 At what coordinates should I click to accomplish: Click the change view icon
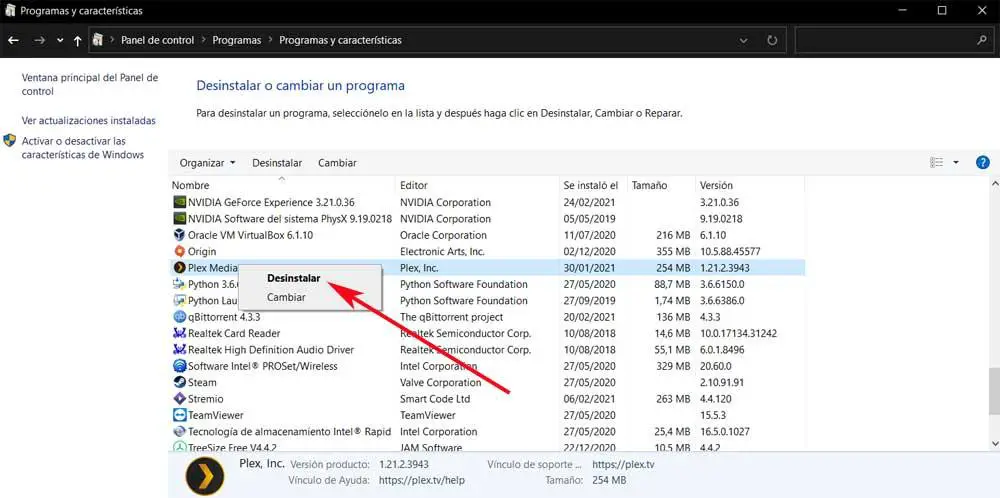tap(936, 163)
